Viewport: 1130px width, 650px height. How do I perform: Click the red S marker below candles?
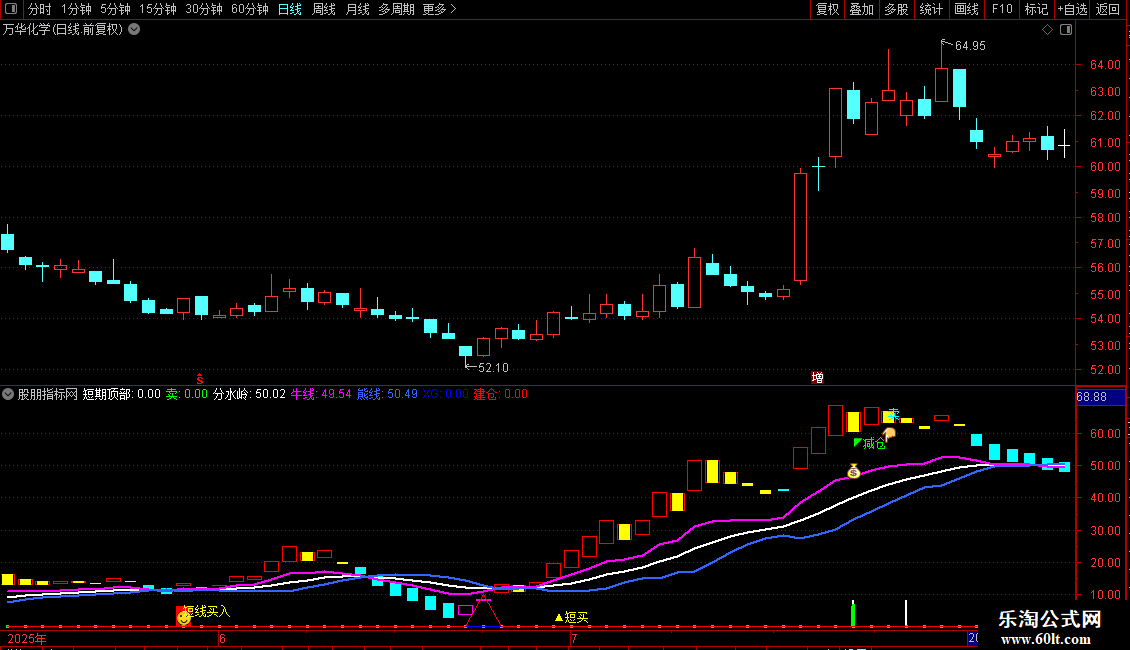click(x=200, y=379)
